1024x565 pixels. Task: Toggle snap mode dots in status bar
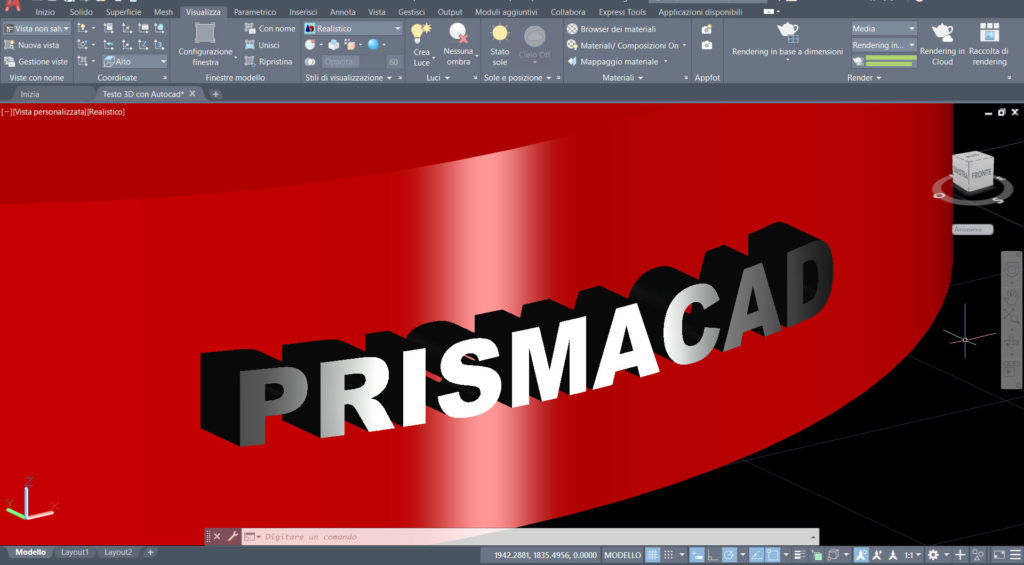pyautogui.click(x=668, y=555)
